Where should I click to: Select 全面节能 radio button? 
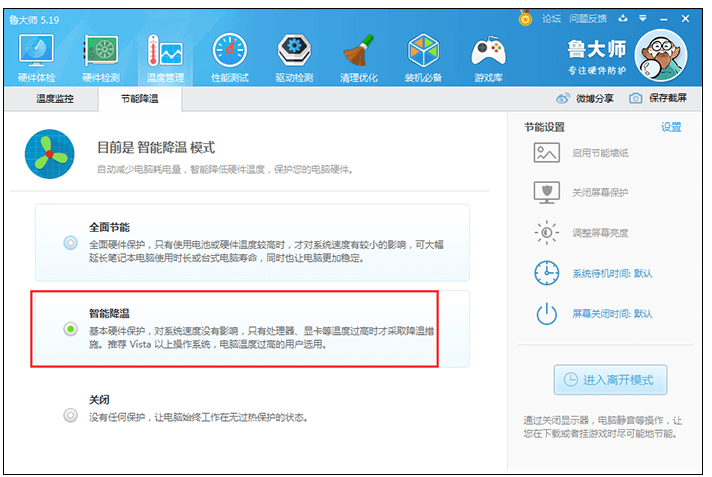pos(70,243)
